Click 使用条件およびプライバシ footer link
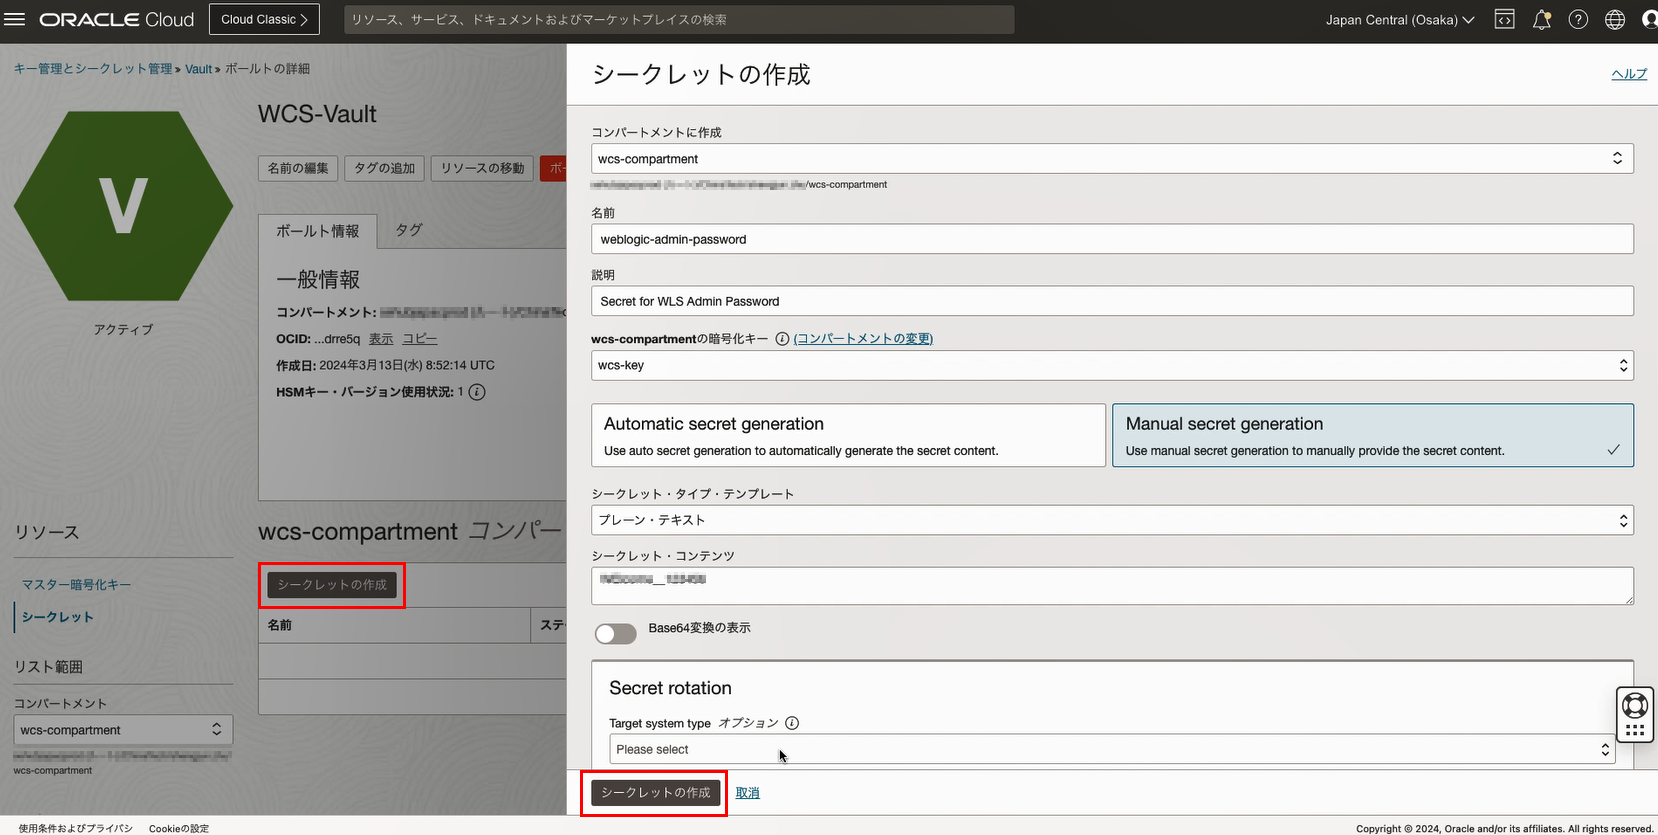Screen dimensions: 1658x835 tap(75, 828)
